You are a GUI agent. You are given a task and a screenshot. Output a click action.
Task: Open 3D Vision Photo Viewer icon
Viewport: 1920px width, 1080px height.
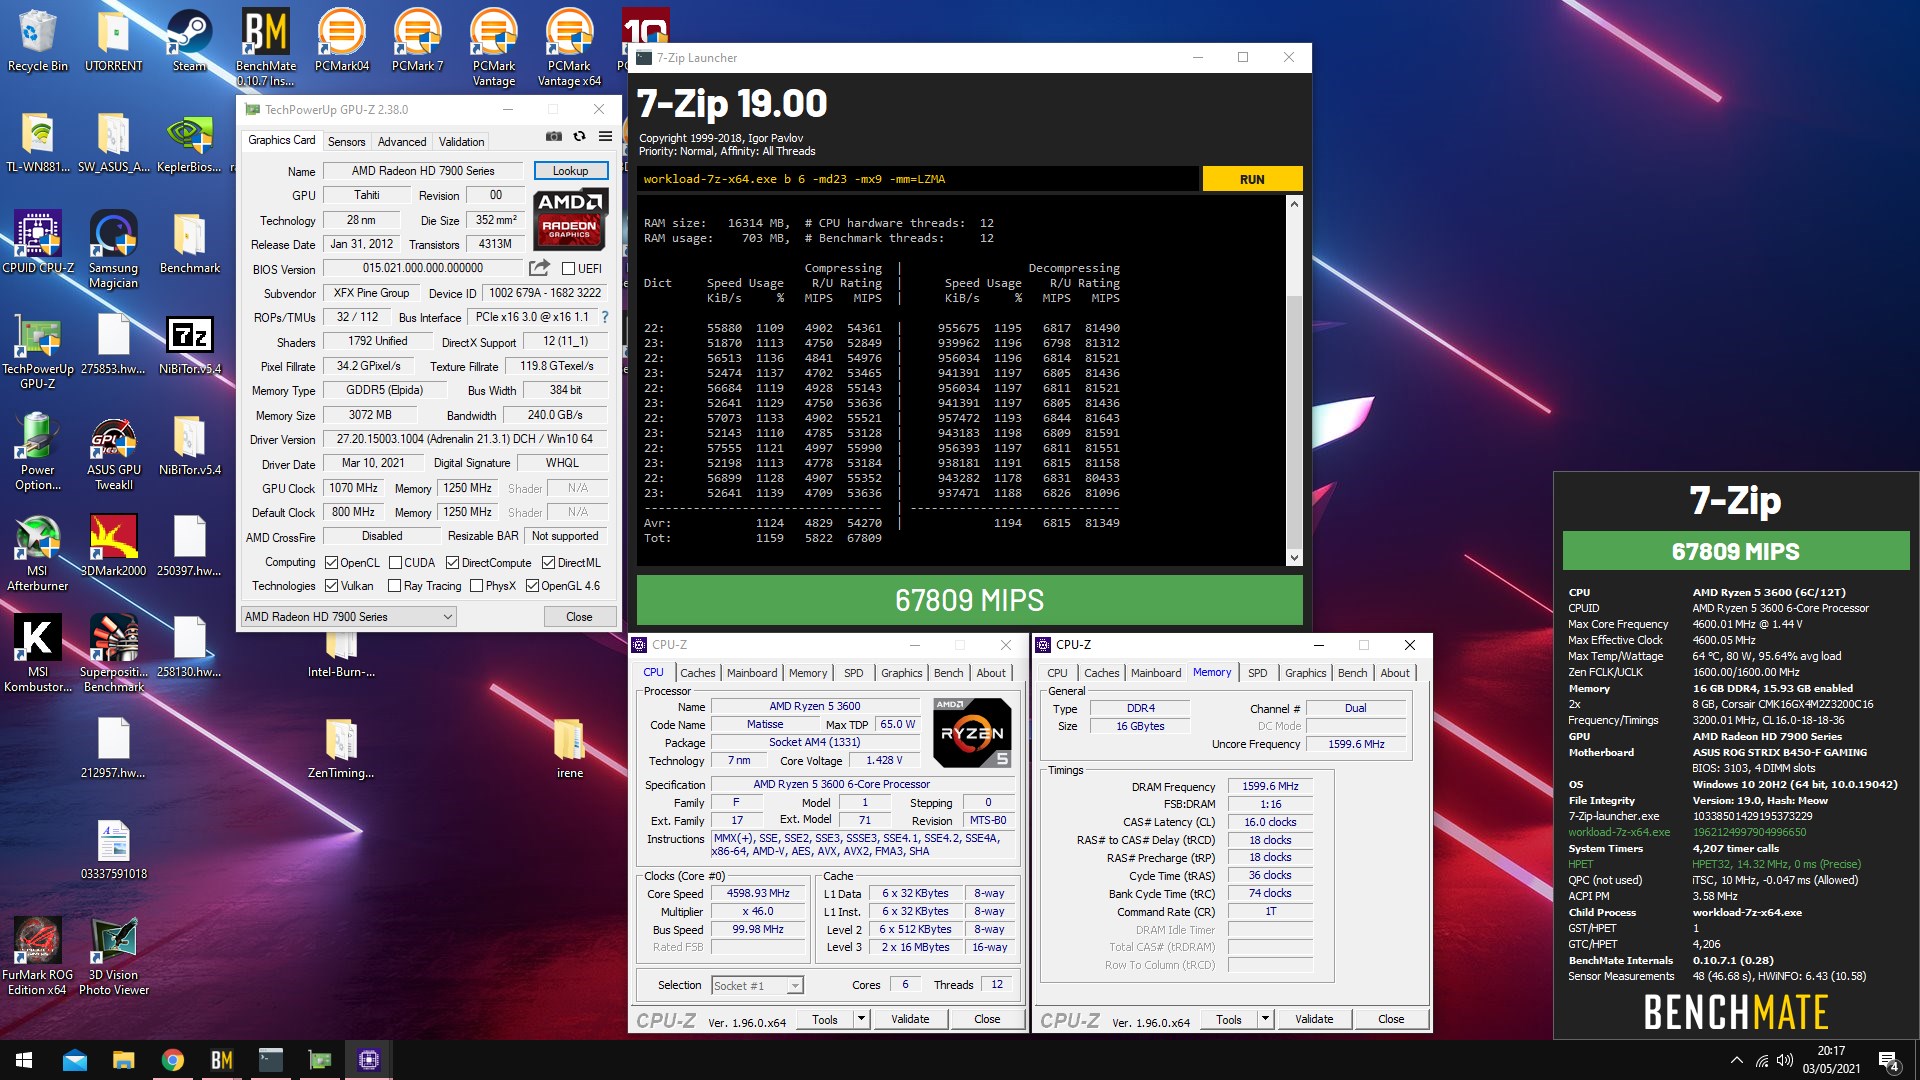coord(113,956)
